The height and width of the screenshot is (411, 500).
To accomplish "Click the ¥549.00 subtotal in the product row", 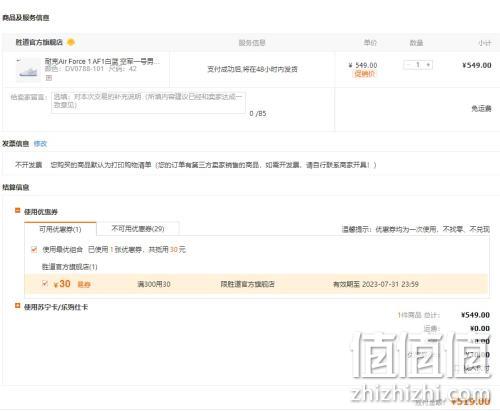I will coord(477,65).
